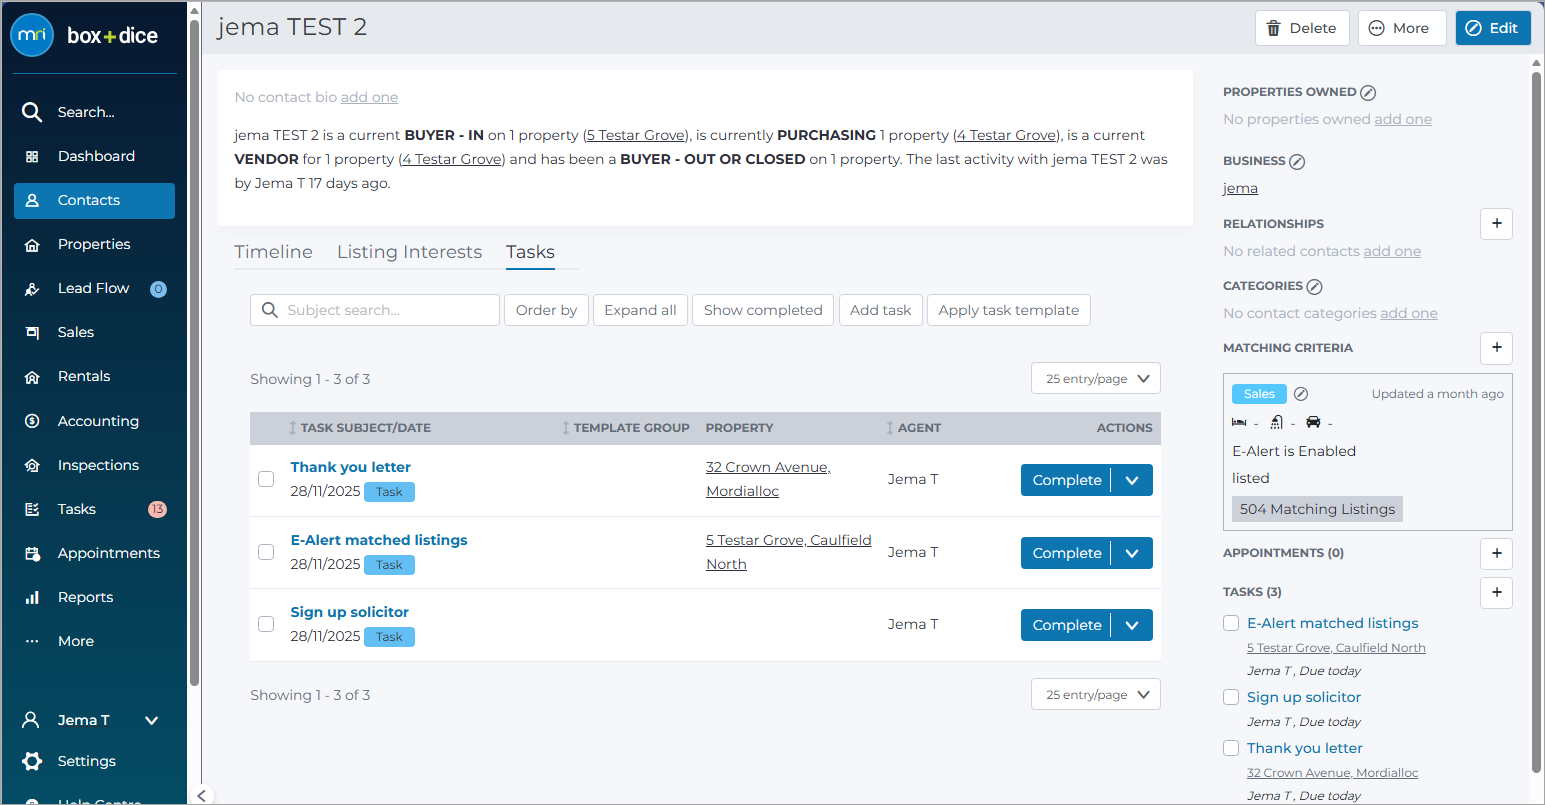Open Complete dropdown for Sign up solicitor
This screenshot has height=805, width=1545.
(1132, 625)
